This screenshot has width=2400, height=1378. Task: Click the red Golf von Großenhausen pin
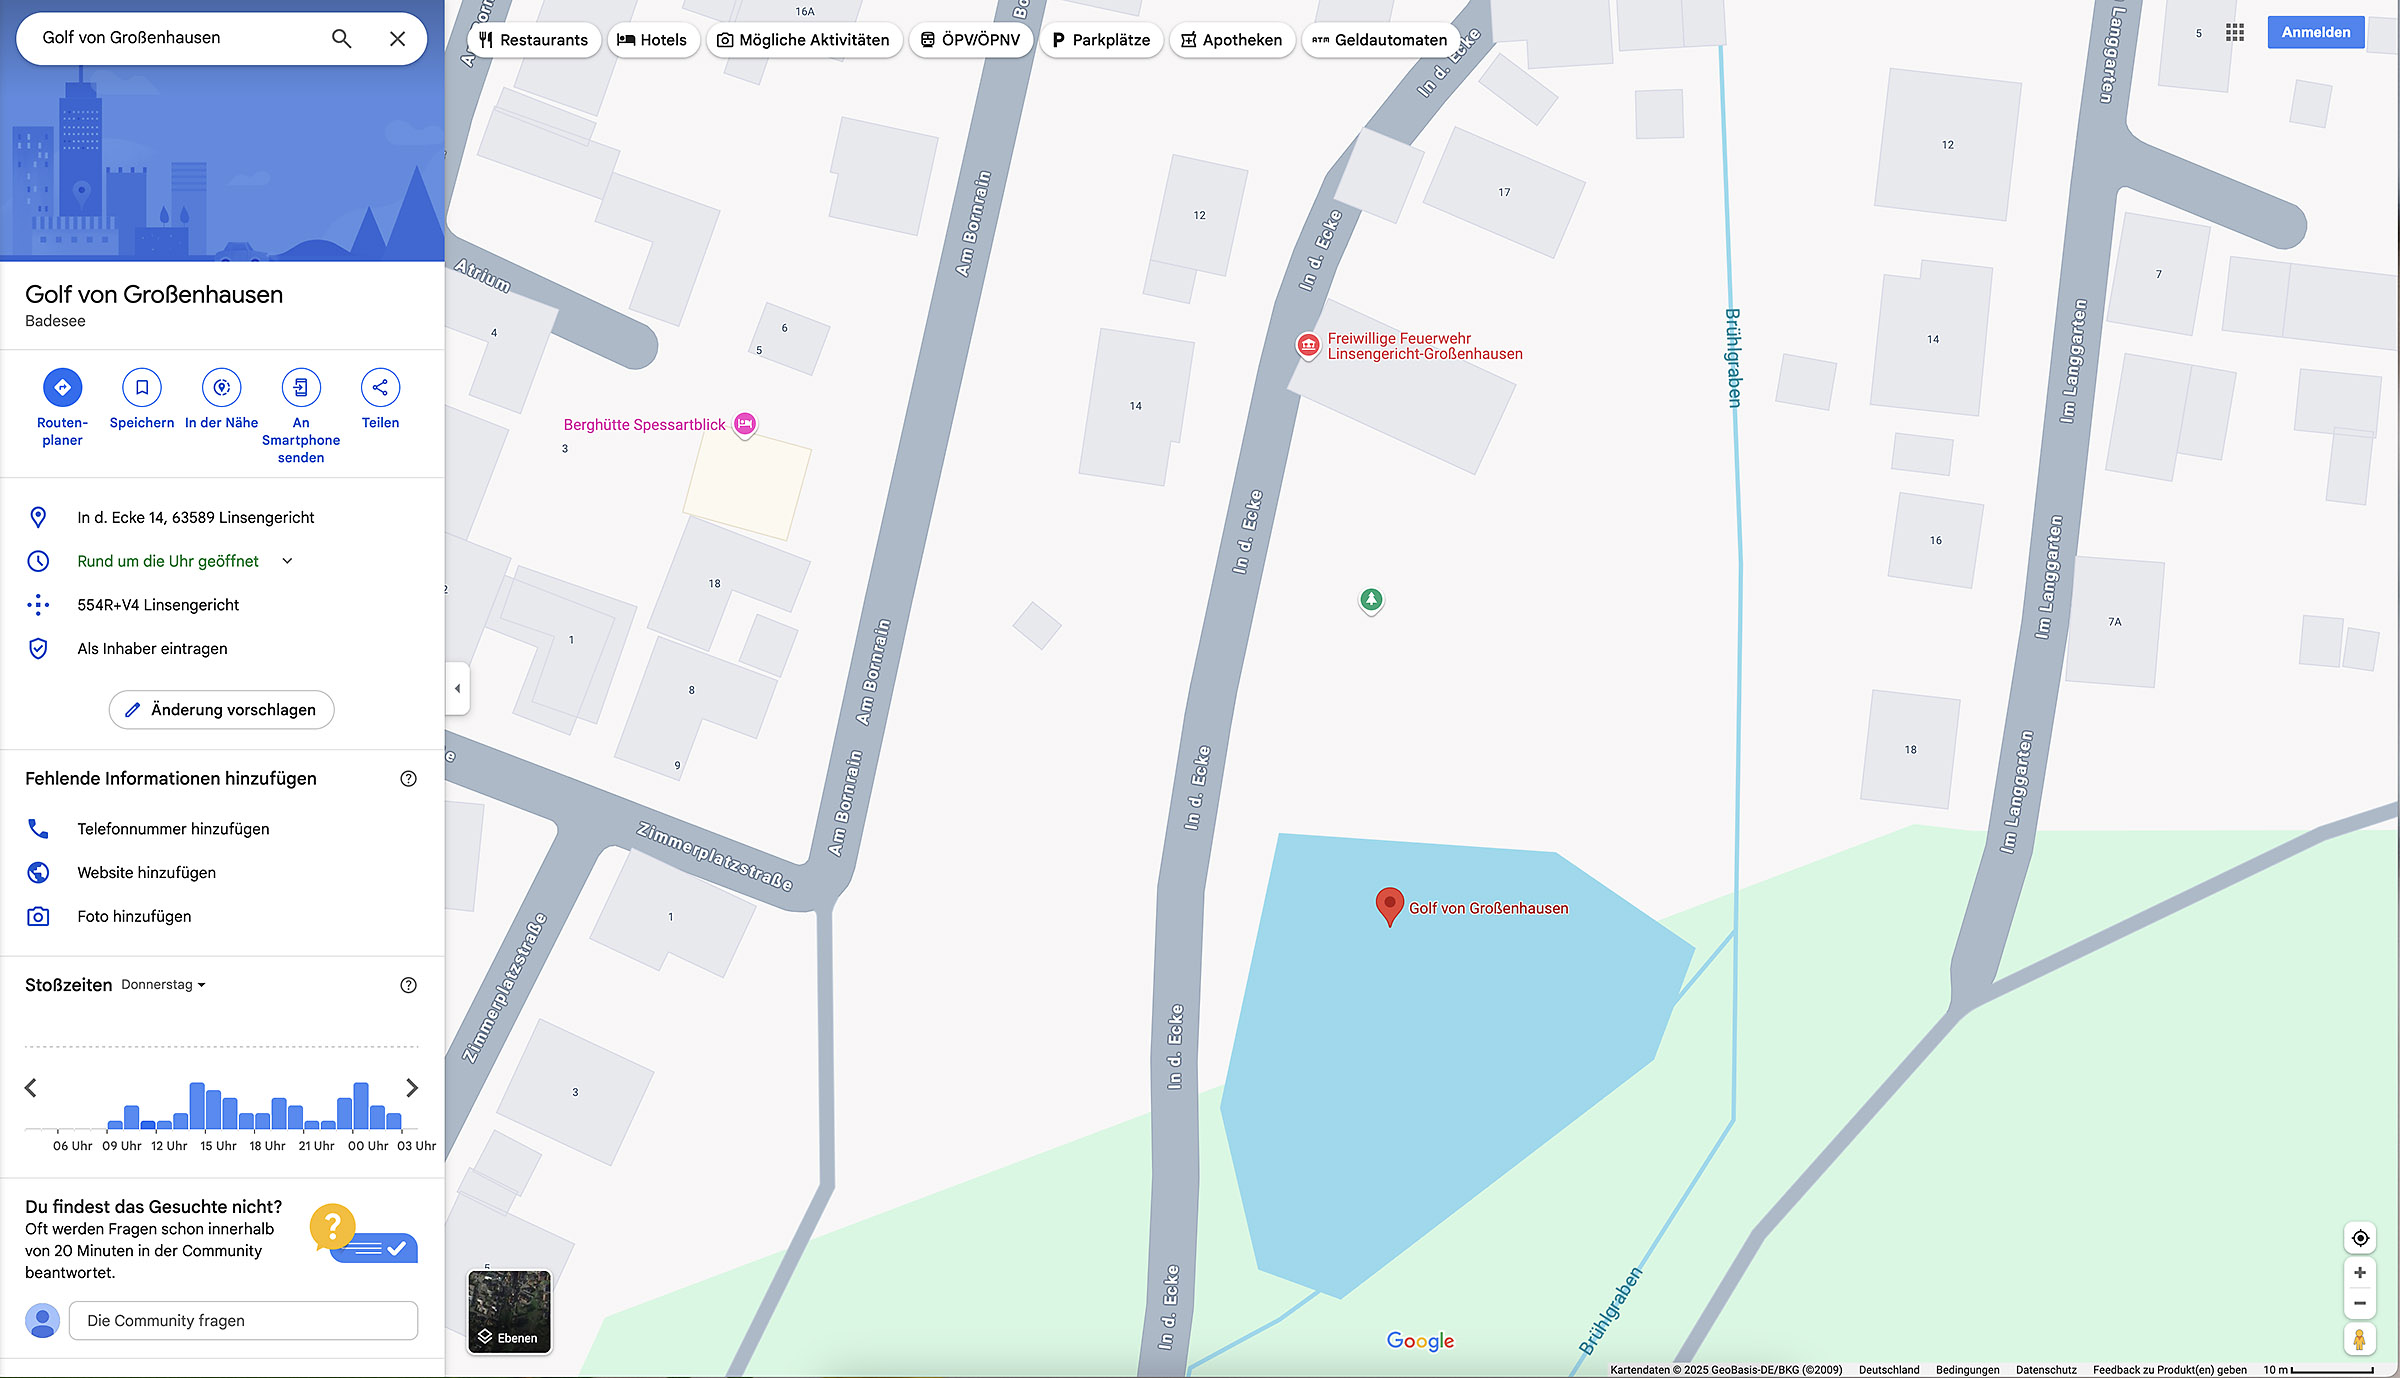(1389, 906)
